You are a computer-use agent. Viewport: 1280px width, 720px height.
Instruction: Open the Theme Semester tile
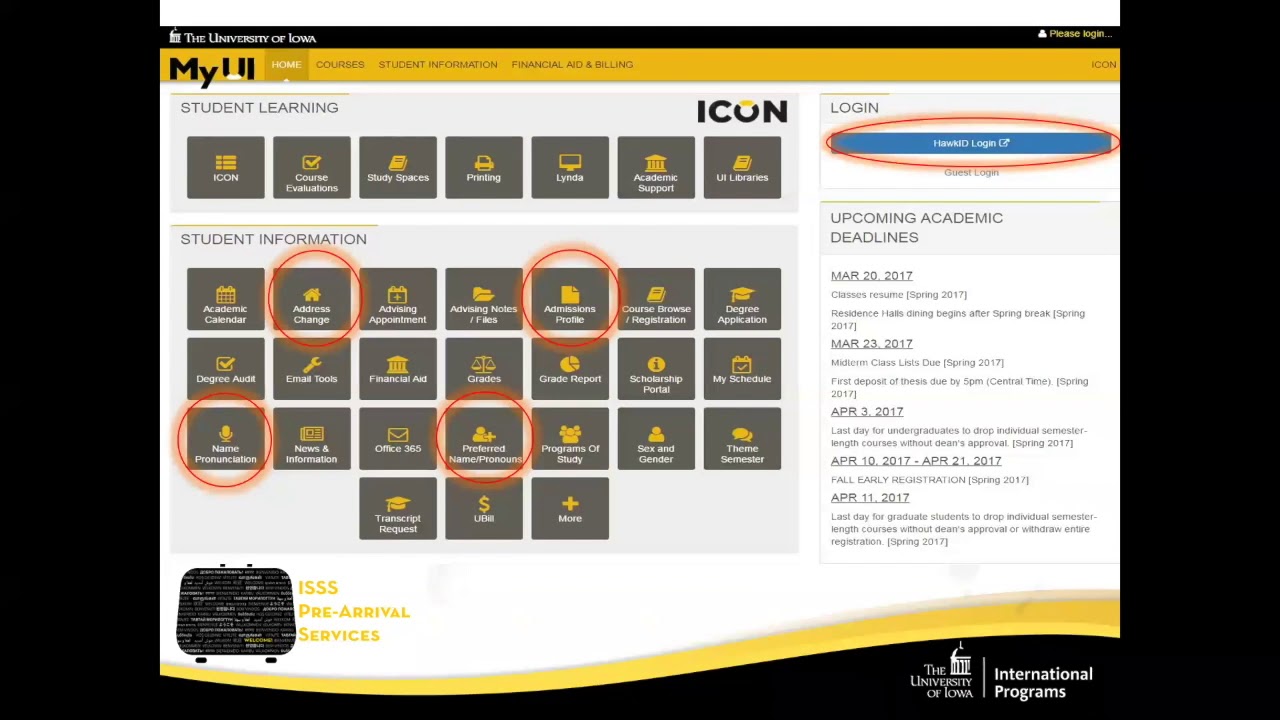pos(742,439)
